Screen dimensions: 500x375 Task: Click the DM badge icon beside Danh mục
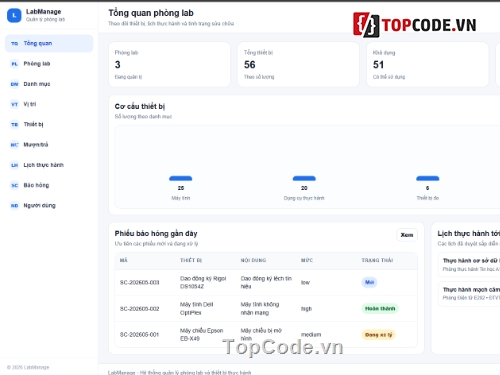pos(14,84)
